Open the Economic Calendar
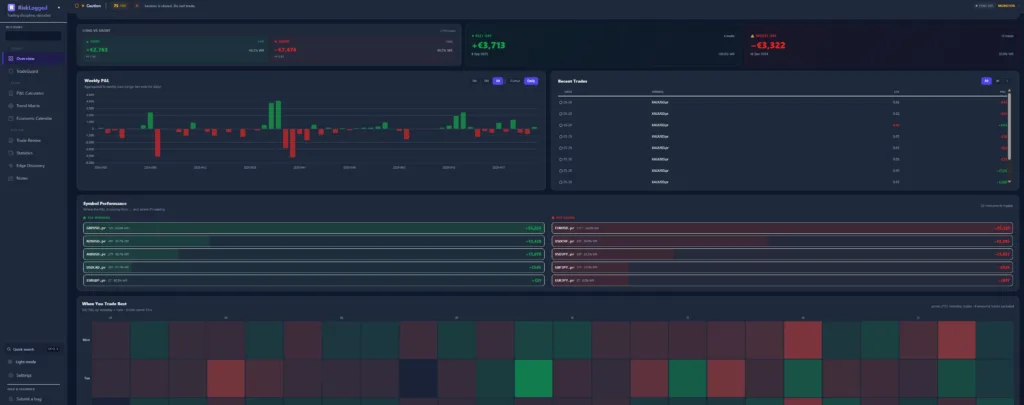Screen dimensions: 1024x405 [x=33, y=118]
